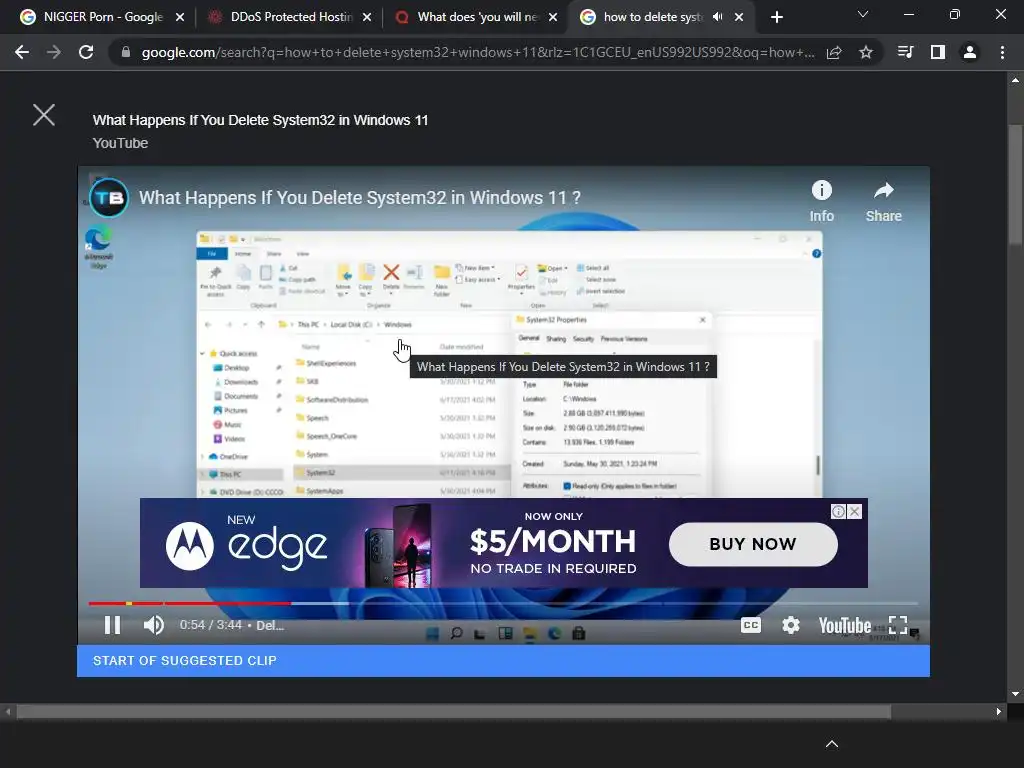Screen dimensions: 1024x768
Task: Close the 'how to delete syst' tab
Action: [739, 17]
